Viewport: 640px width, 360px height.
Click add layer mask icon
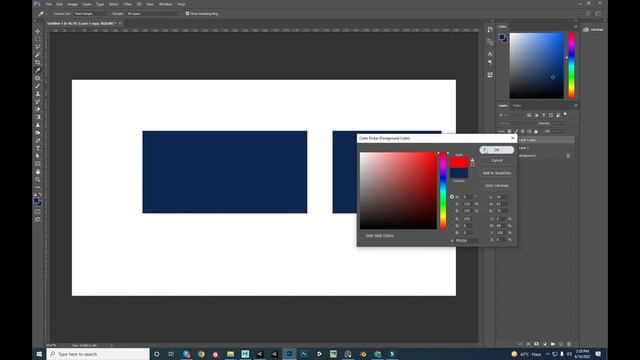(536, 344)
